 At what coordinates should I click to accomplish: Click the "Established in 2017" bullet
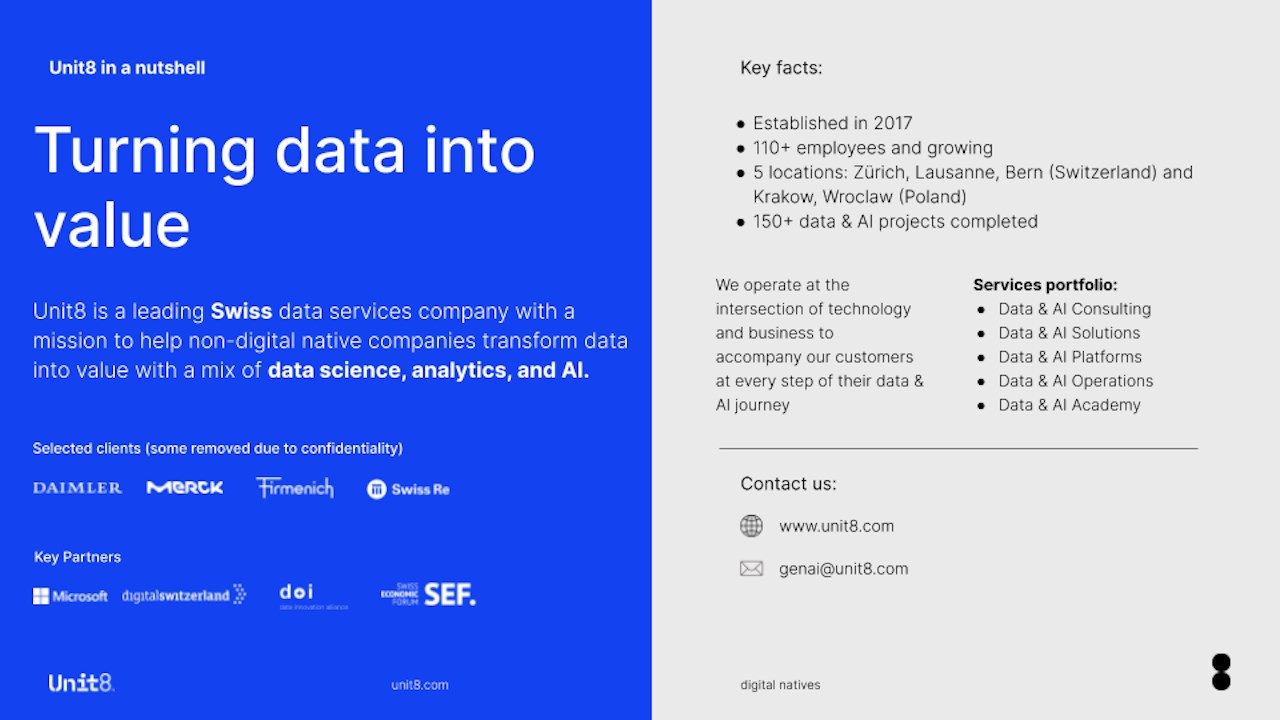click(x=832, y=123)
